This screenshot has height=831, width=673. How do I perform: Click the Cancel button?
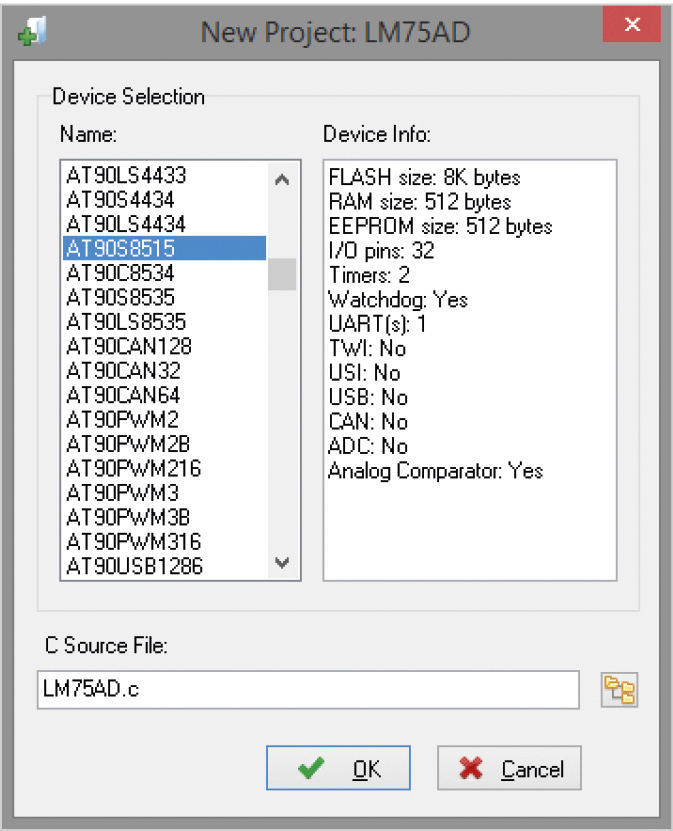tap(509, 768)
